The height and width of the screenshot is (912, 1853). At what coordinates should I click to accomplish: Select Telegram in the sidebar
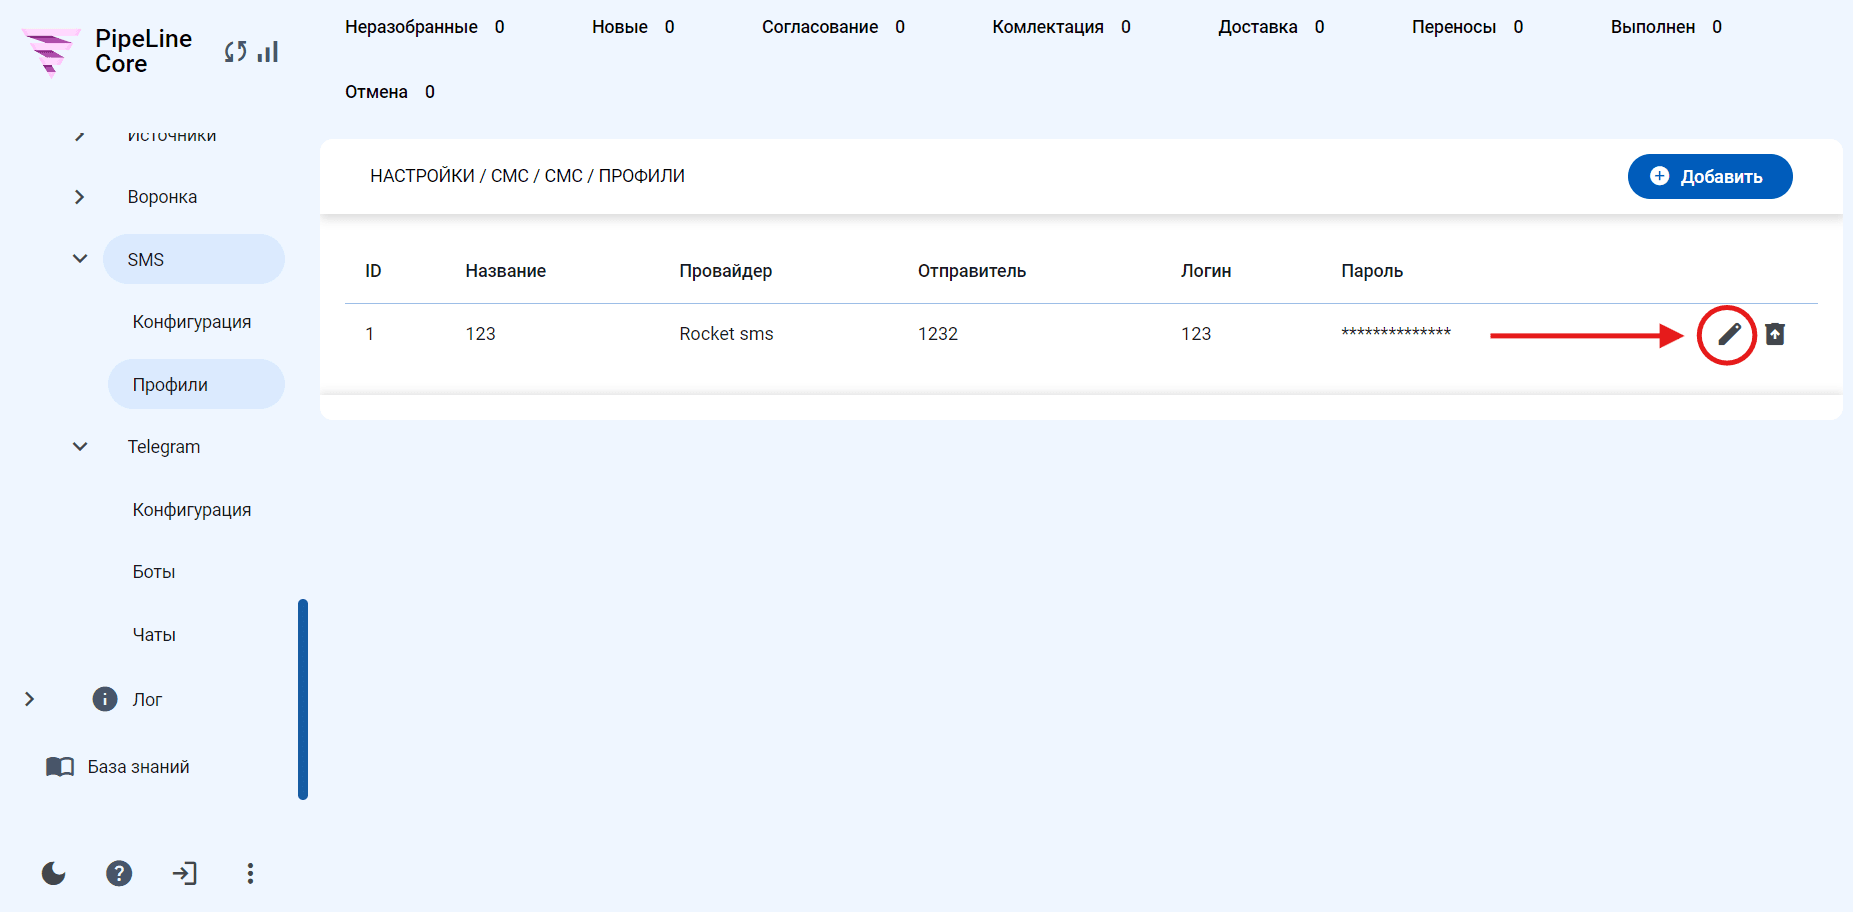coord(164,447)
